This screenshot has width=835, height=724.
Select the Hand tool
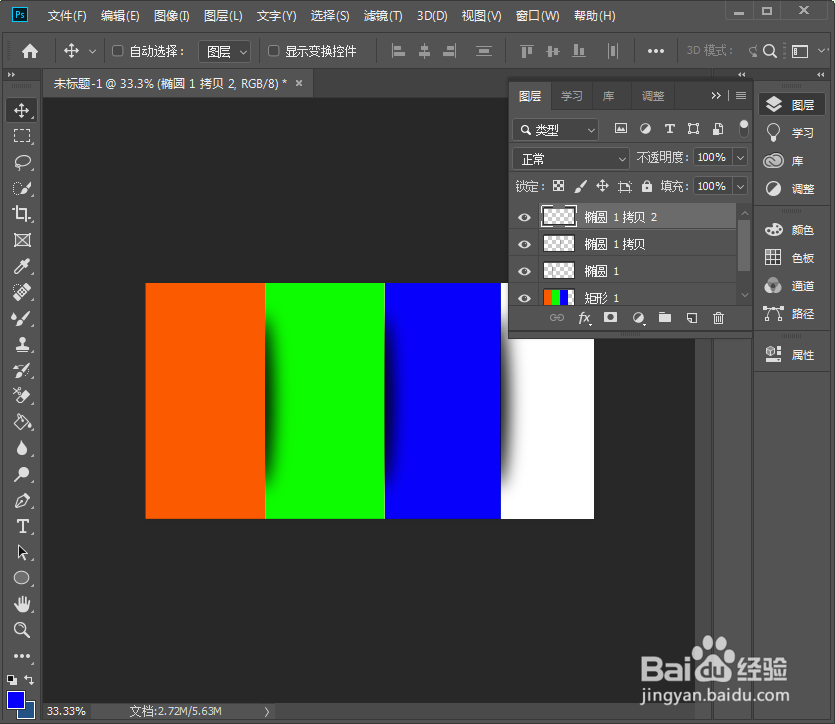(22, 604)
